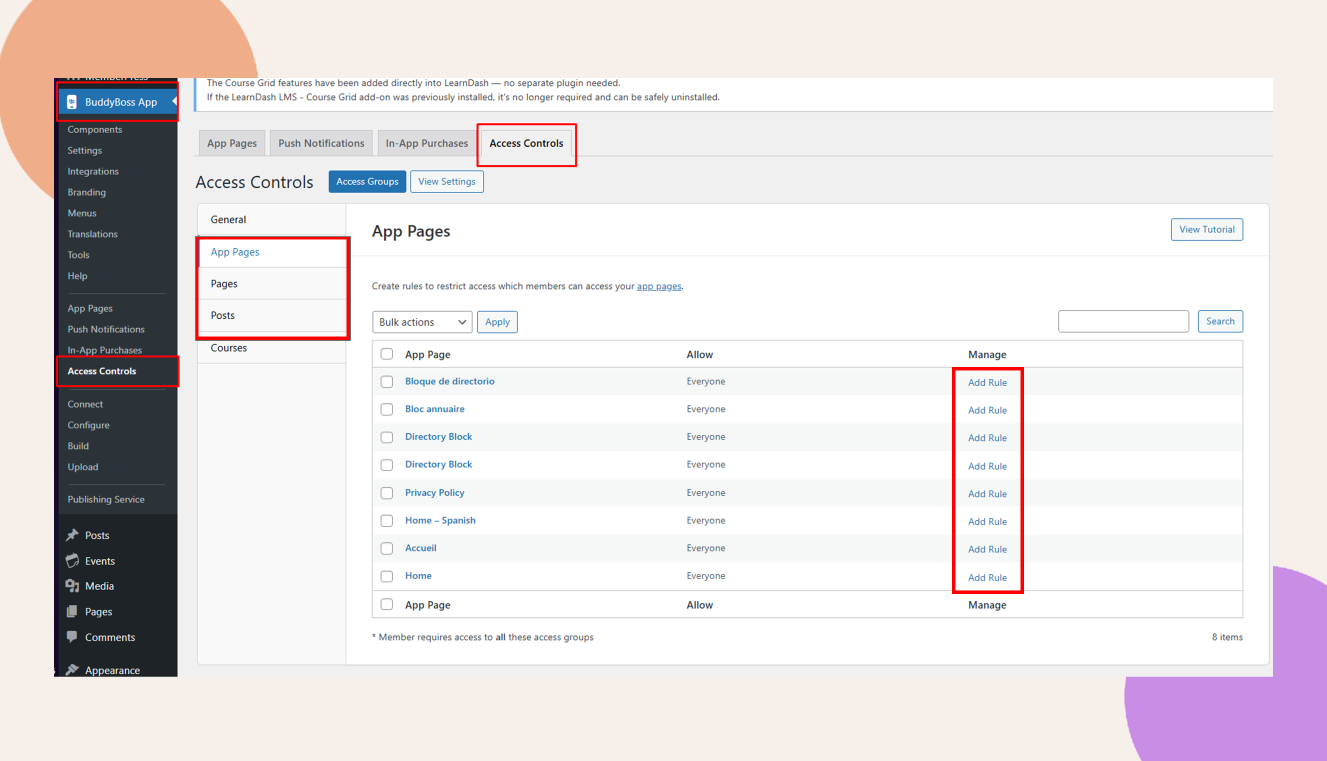
Task: Check the Home – Spanish row checkbox
Action: (x=387, y=520)
